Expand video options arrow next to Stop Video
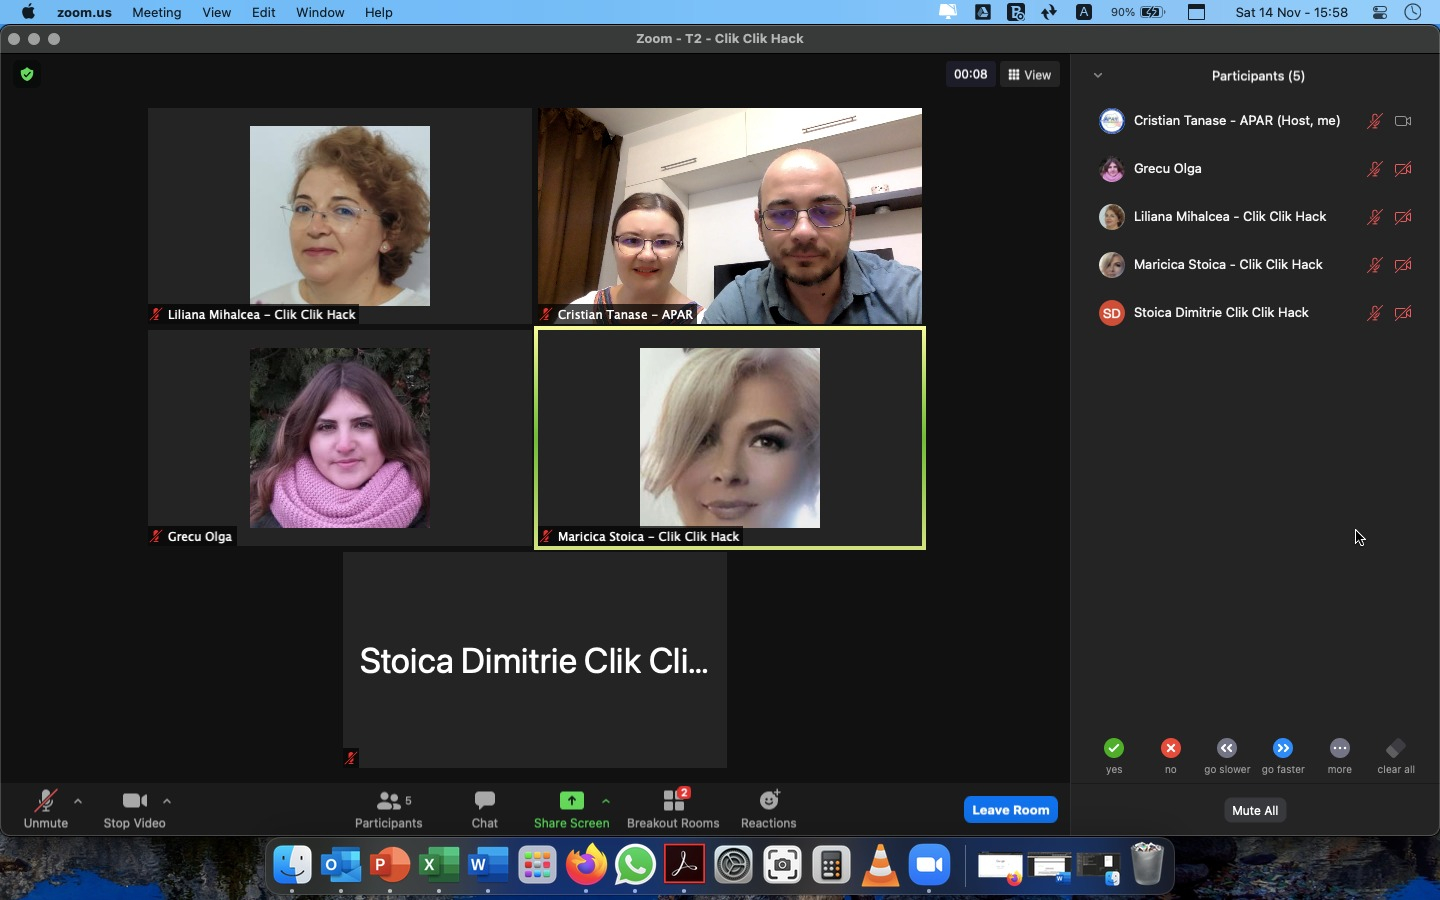Viewport: 1440px width, 900px height. (x=167, y=801)
